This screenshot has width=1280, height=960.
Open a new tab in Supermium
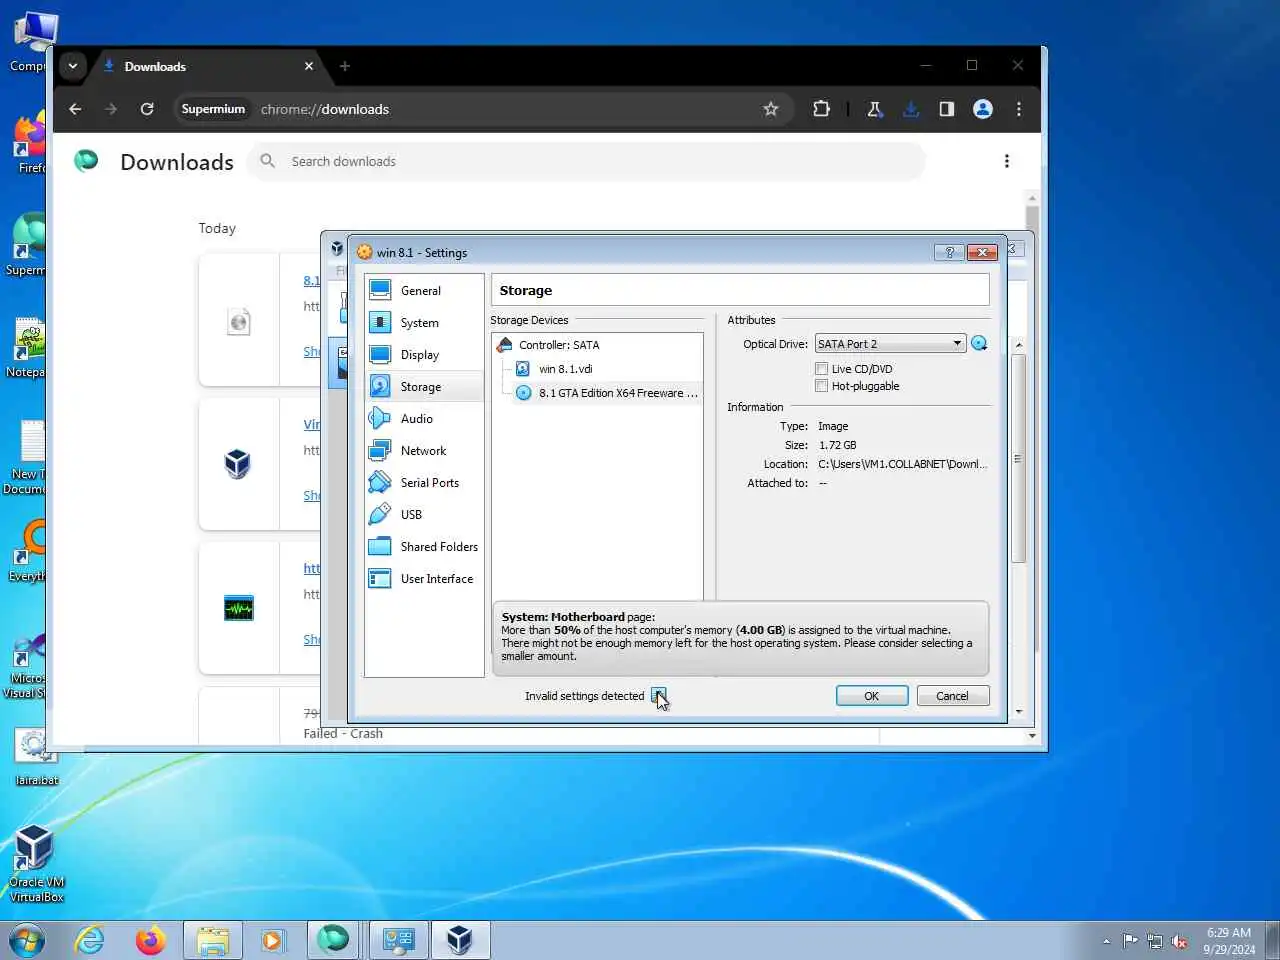[x=345, y=66]
